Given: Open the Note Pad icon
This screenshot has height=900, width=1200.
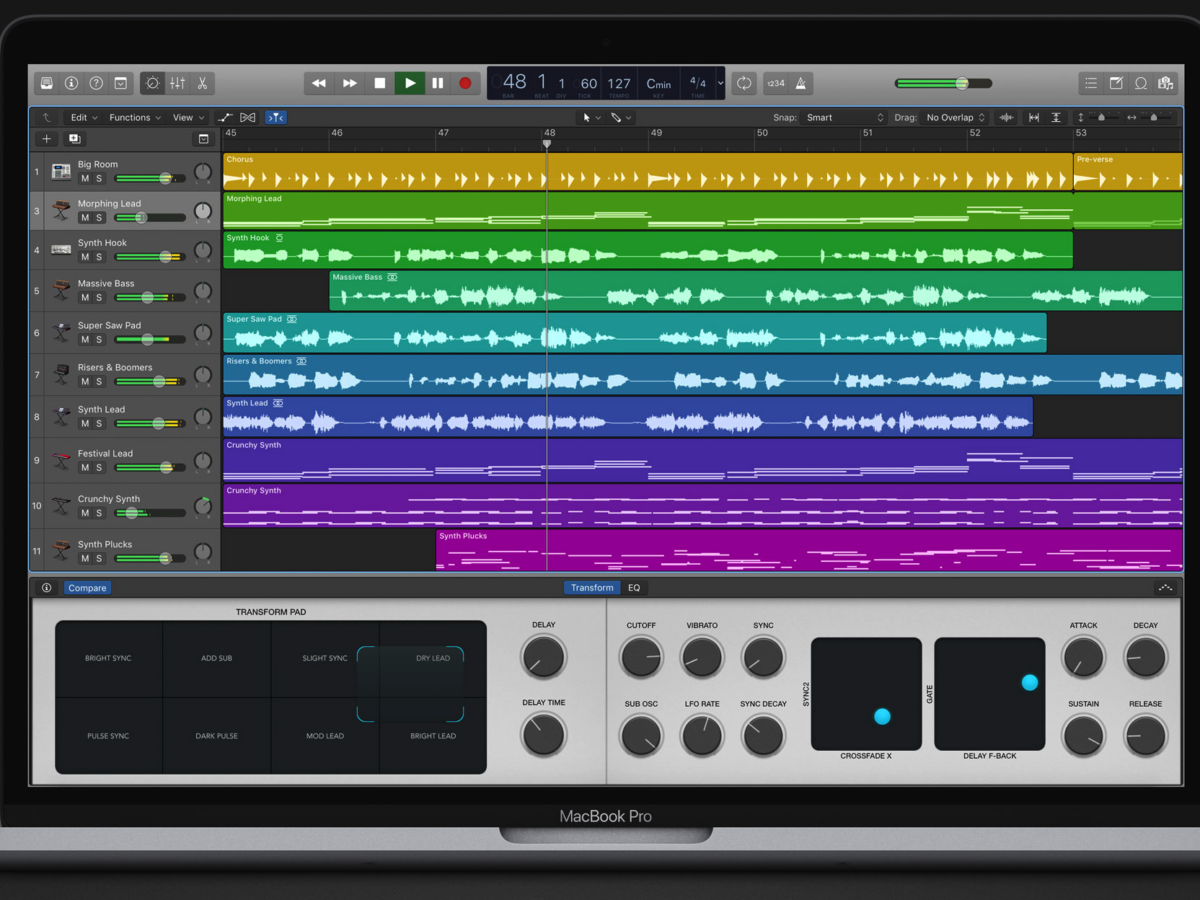Looking at the screenshot, I should (1116, 83).
